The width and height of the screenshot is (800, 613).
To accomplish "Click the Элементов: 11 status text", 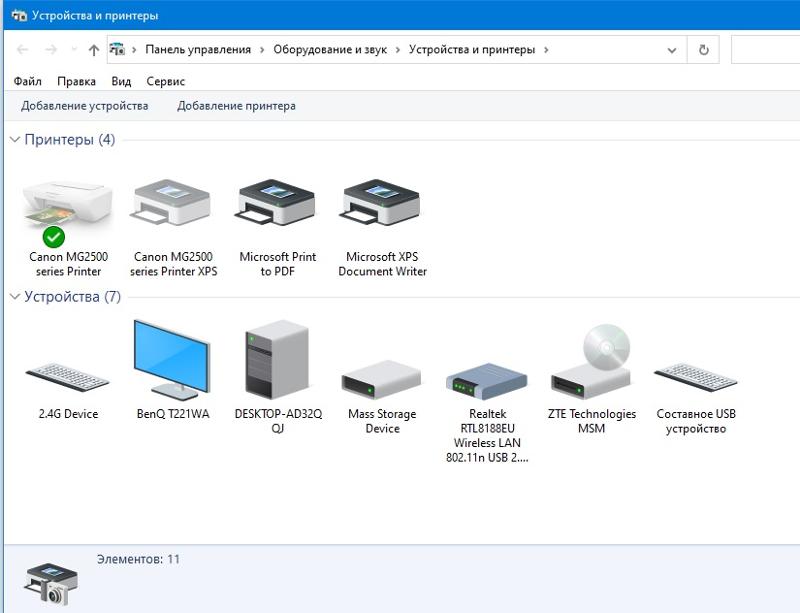I will click(x=138, y=559).
